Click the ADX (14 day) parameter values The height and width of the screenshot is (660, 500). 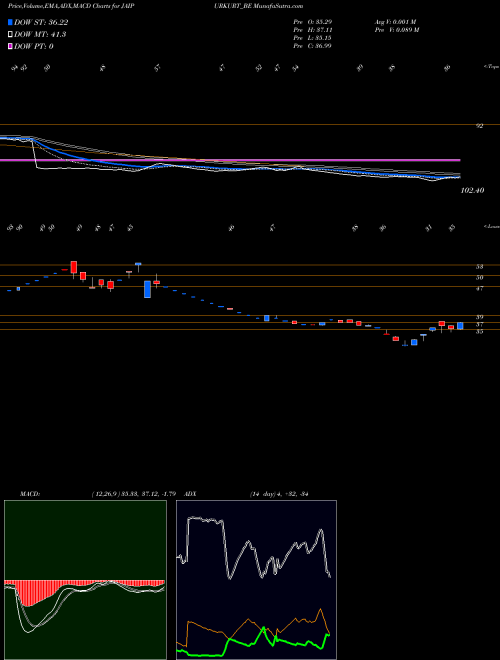(279, 494)
